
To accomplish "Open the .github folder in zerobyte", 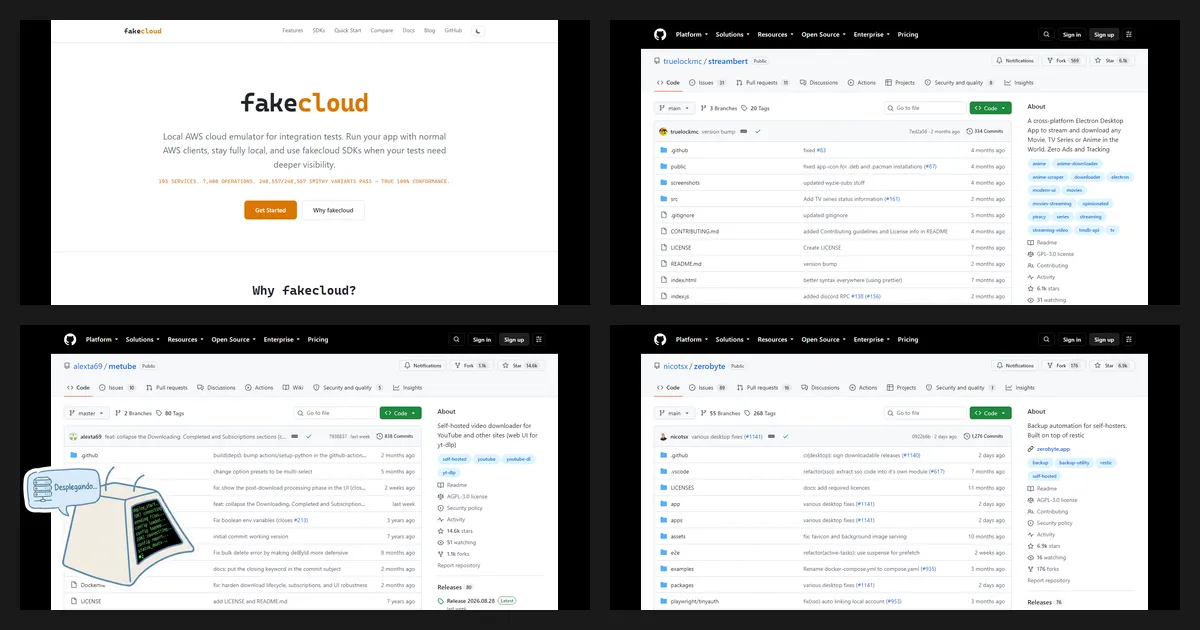I will point(679,455).
